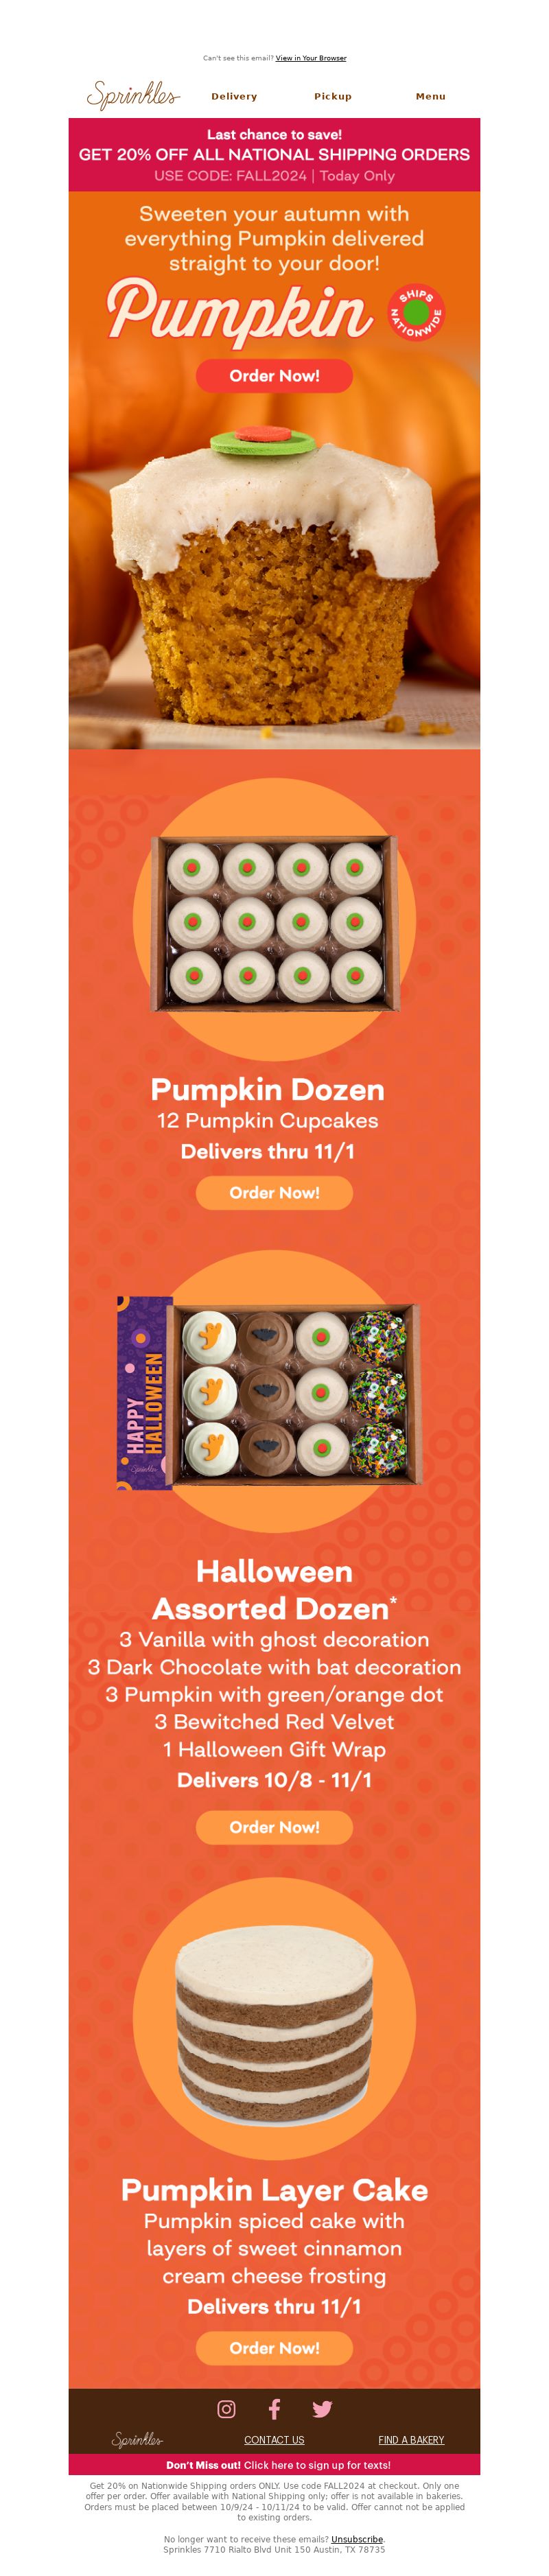Click Order Now for Halloween Assorted Dozen
Viewport: 549px width, 2576px height.
pyautogui.click(x=274, y=1827)
